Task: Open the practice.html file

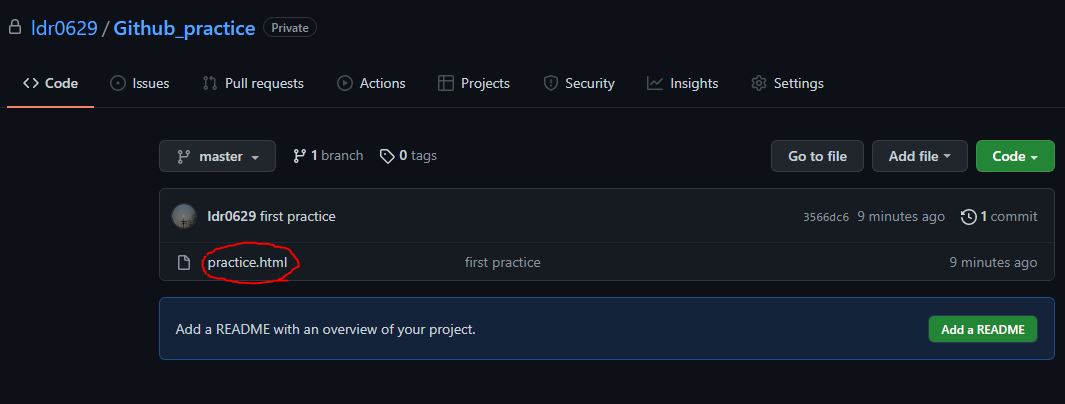Action: 247,262
